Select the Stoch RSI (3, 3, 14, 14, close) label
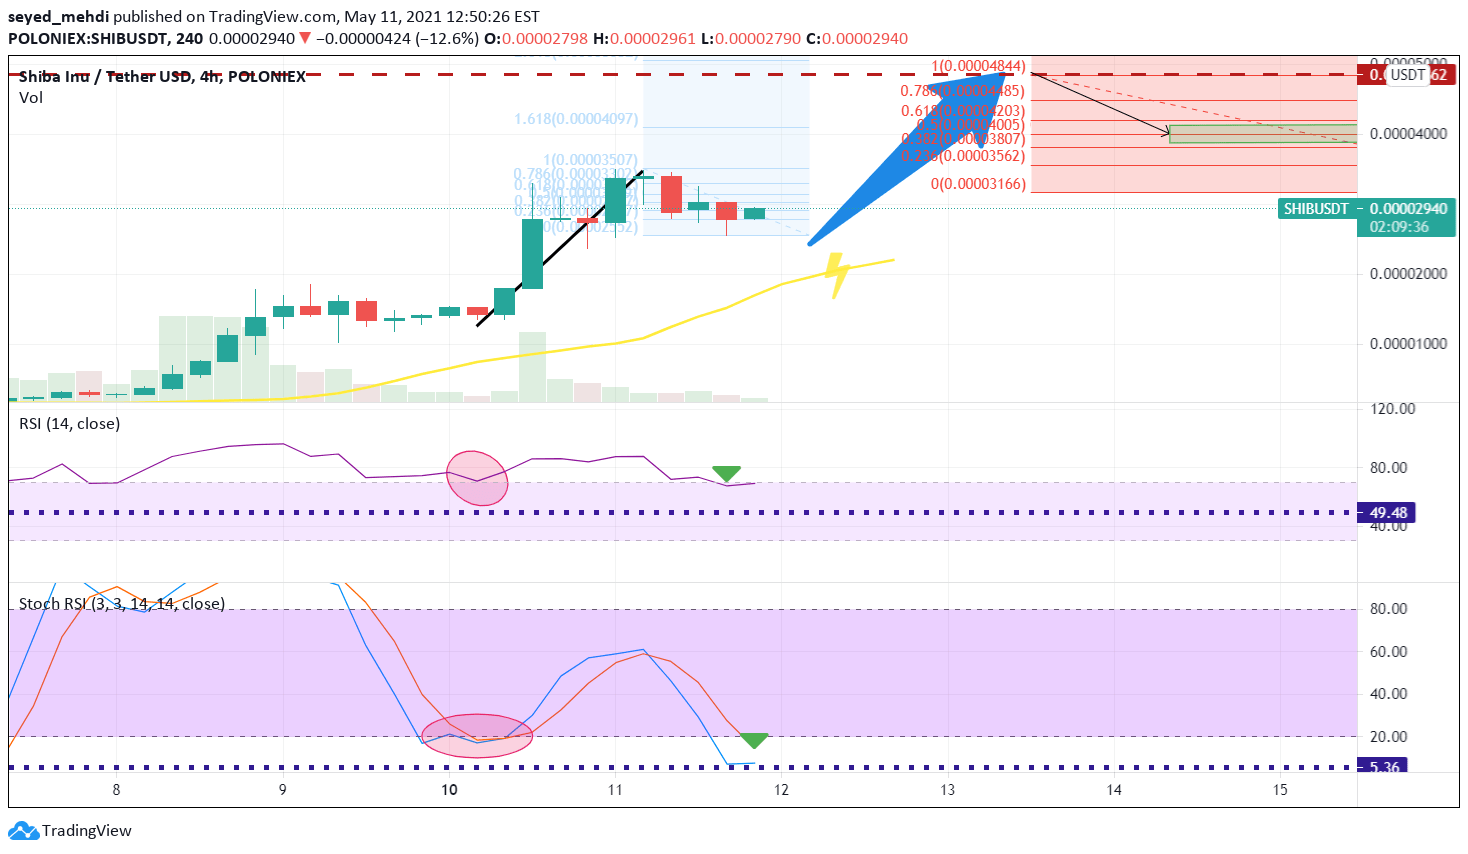This screenshot has width=1468, height=854. point(122,603)
